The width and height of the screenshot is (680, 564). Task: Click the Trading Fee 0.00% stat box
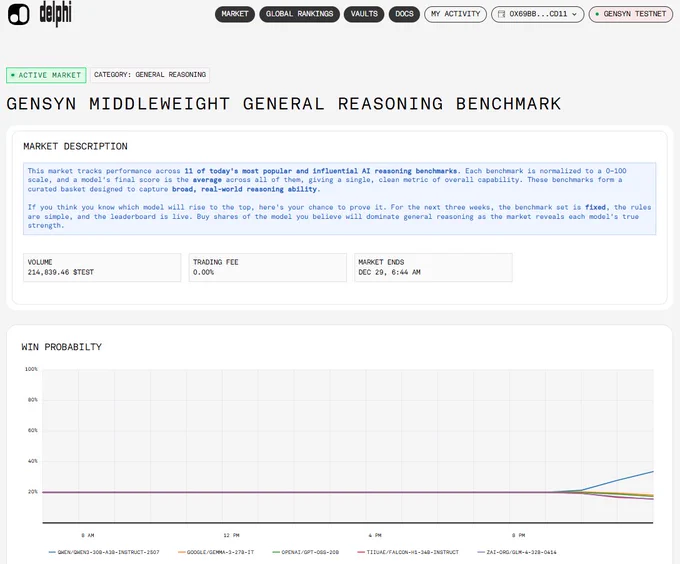click(268, 267)
